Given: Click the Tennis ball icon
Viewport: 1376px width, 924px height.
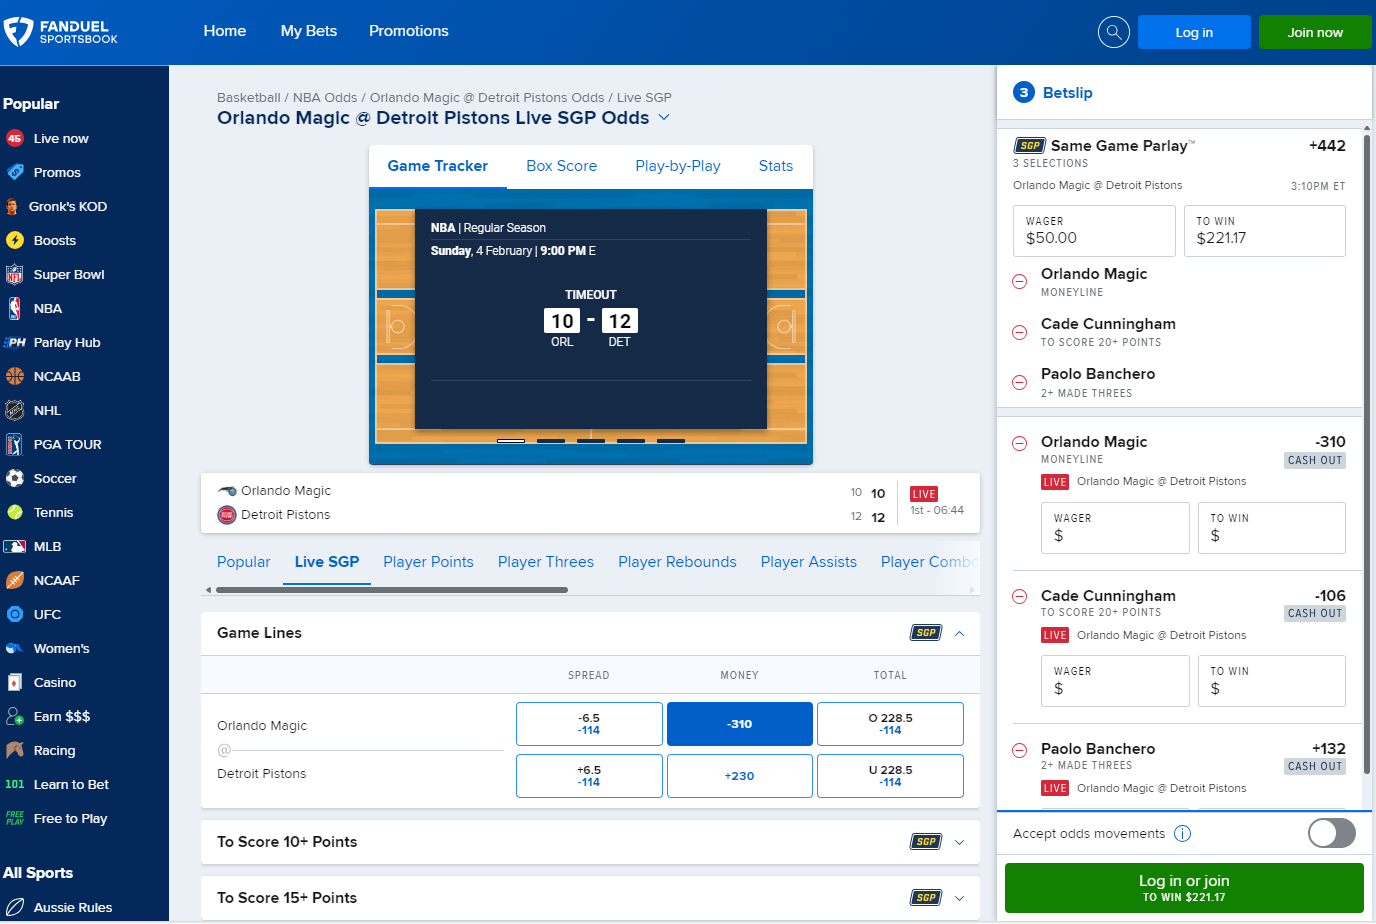Looking at the screenshot, I should pyautogui.click(x=15, y=513).
